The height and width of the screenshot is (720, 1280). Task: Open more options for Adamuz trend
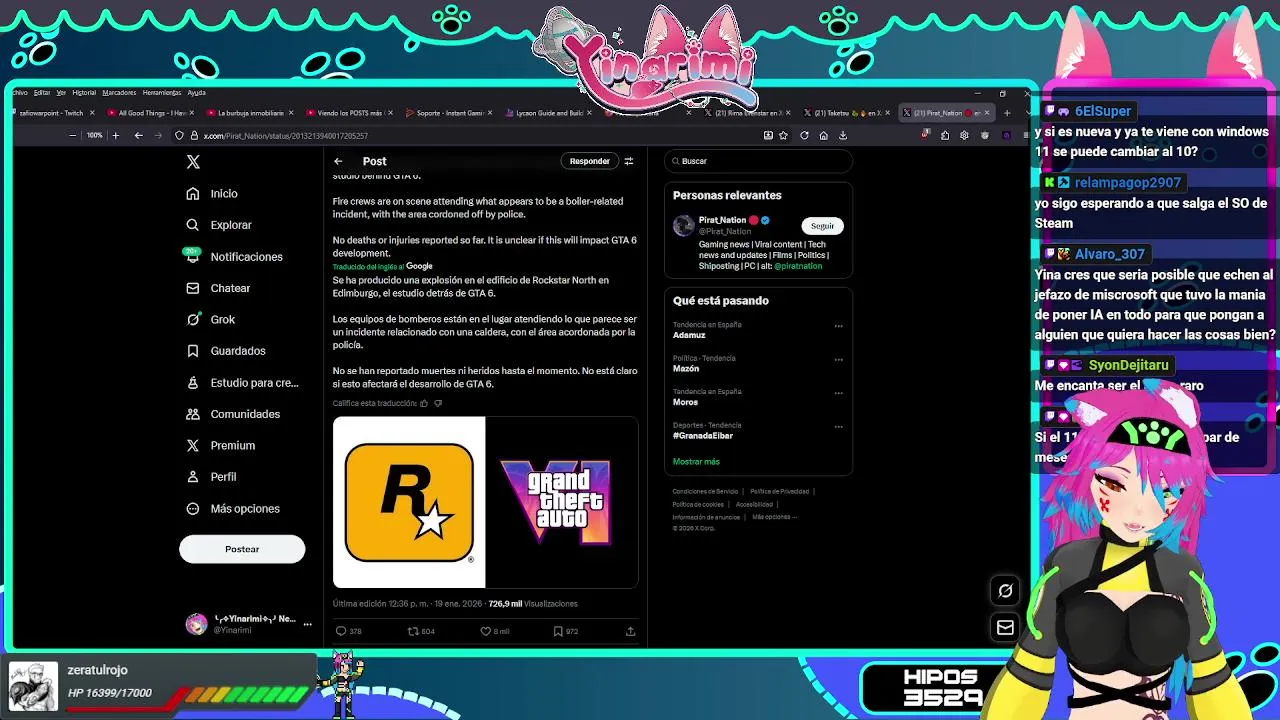coord(838,326)
